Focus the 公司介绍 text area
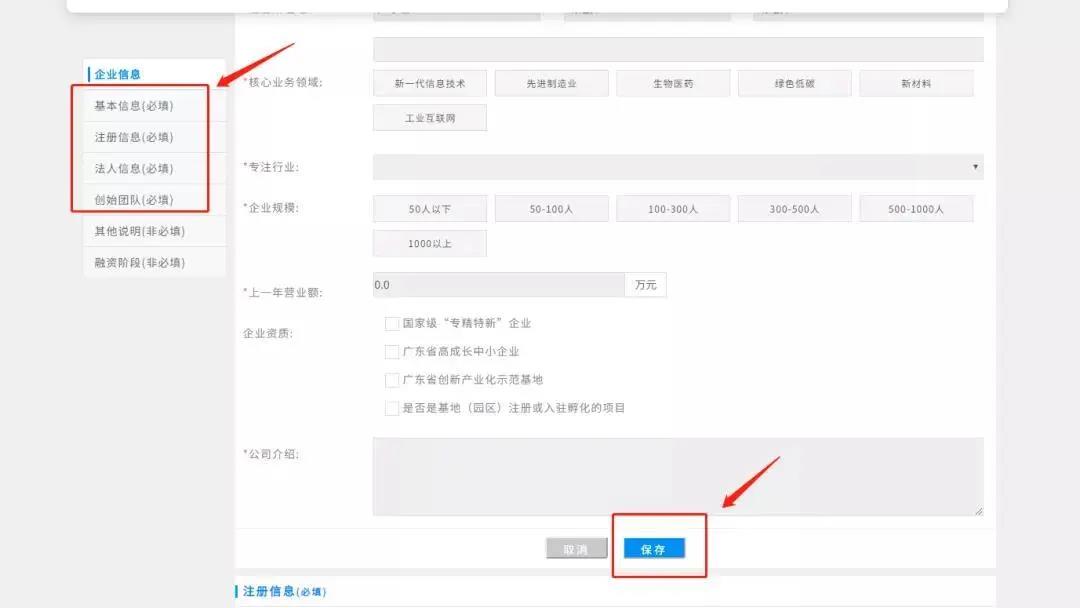 tap(677, 476)
